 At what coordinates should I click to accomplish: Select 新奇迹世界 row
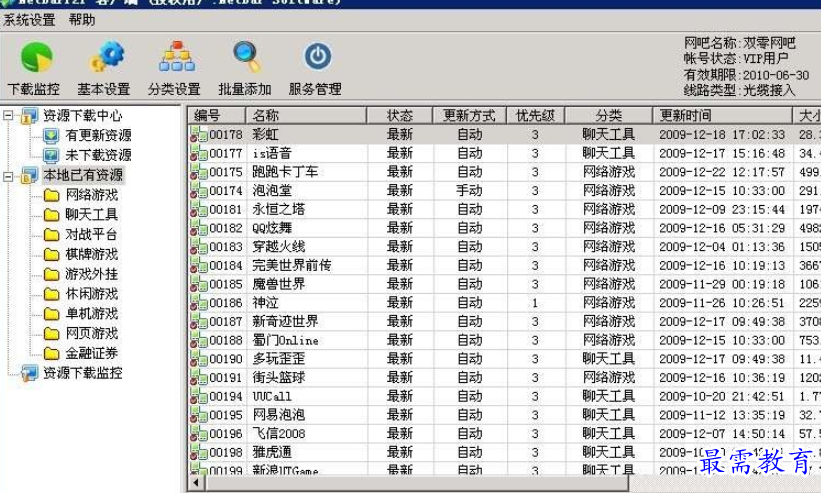[505, 321]
